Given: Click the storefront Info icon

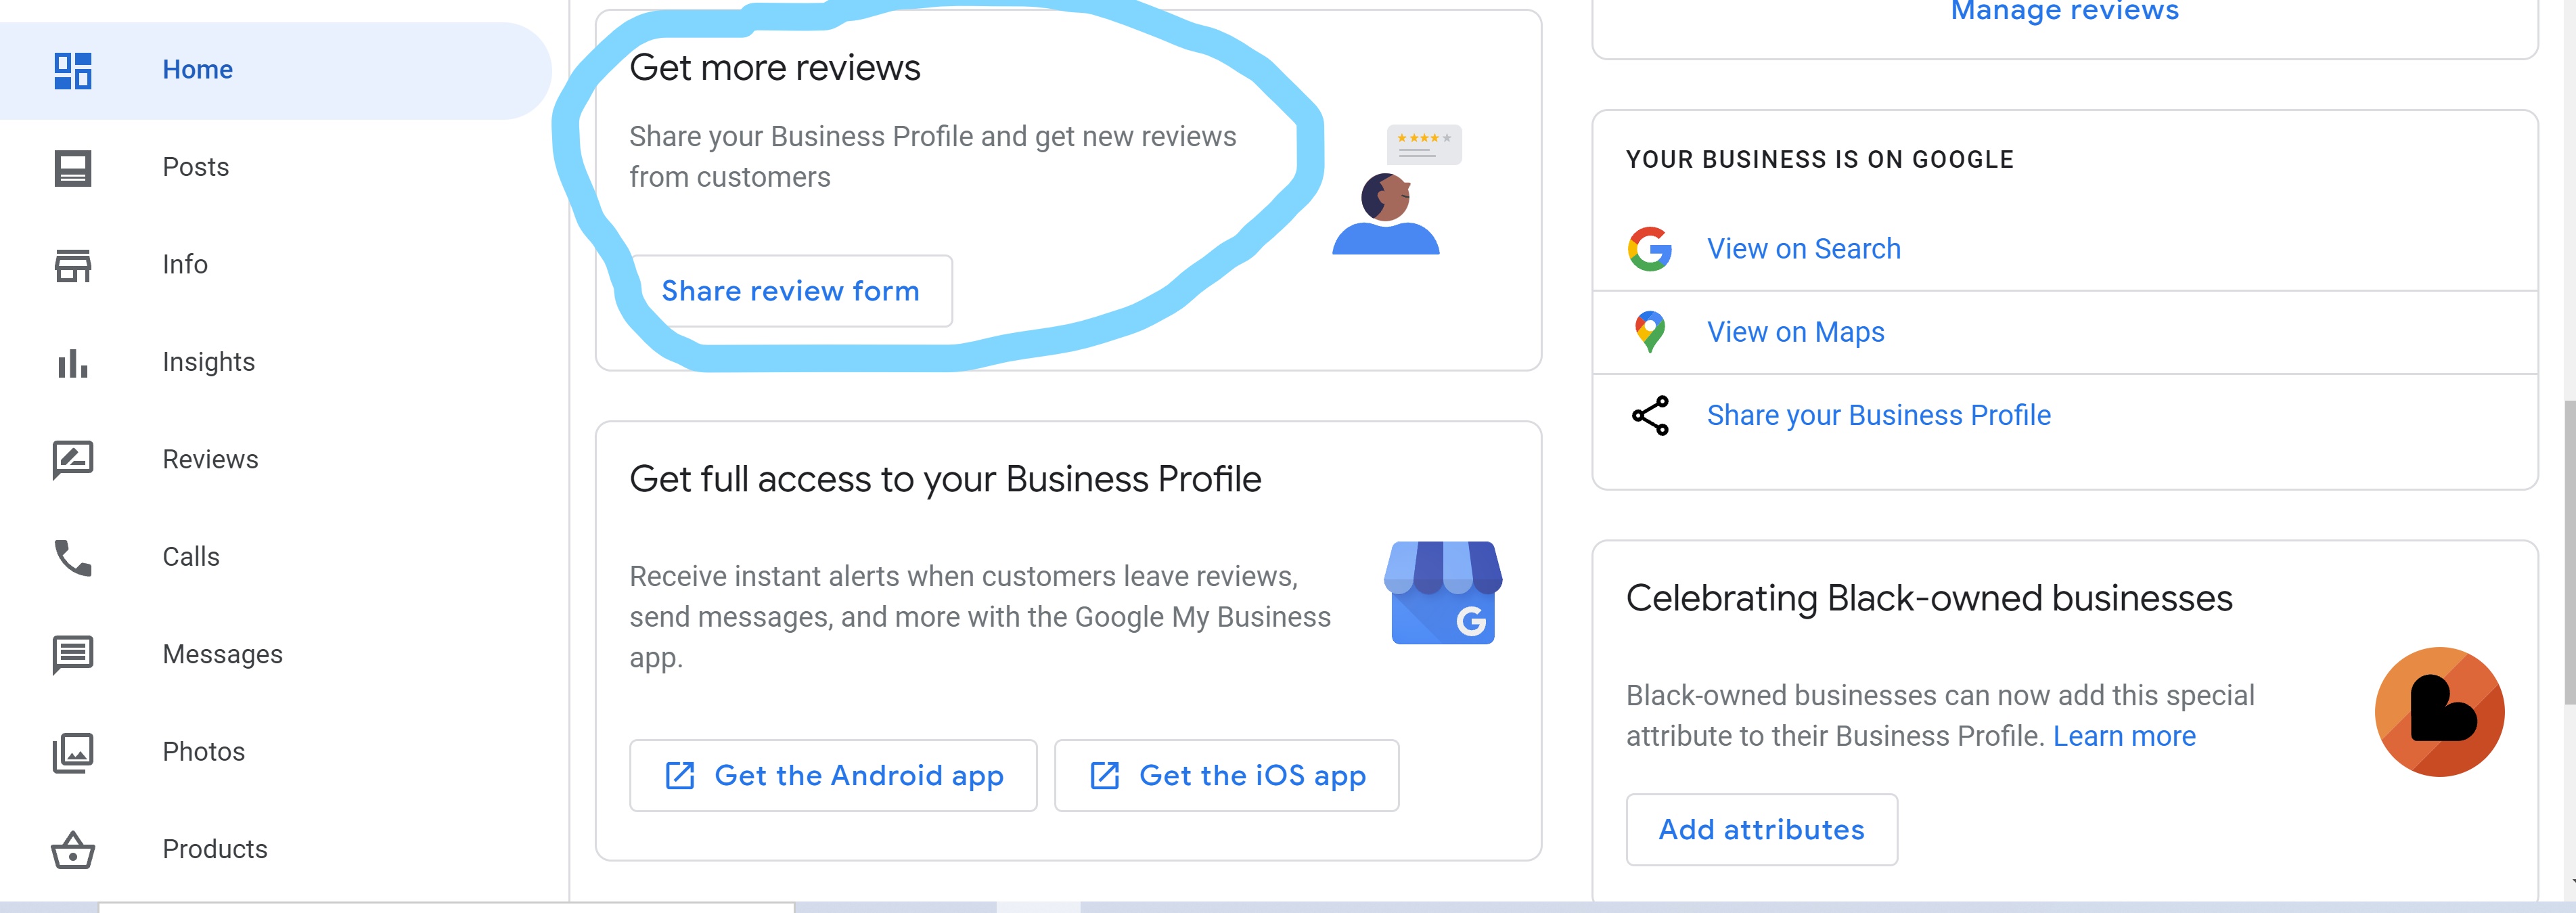Looking at the screenshot, I should (x=73, y=265).
